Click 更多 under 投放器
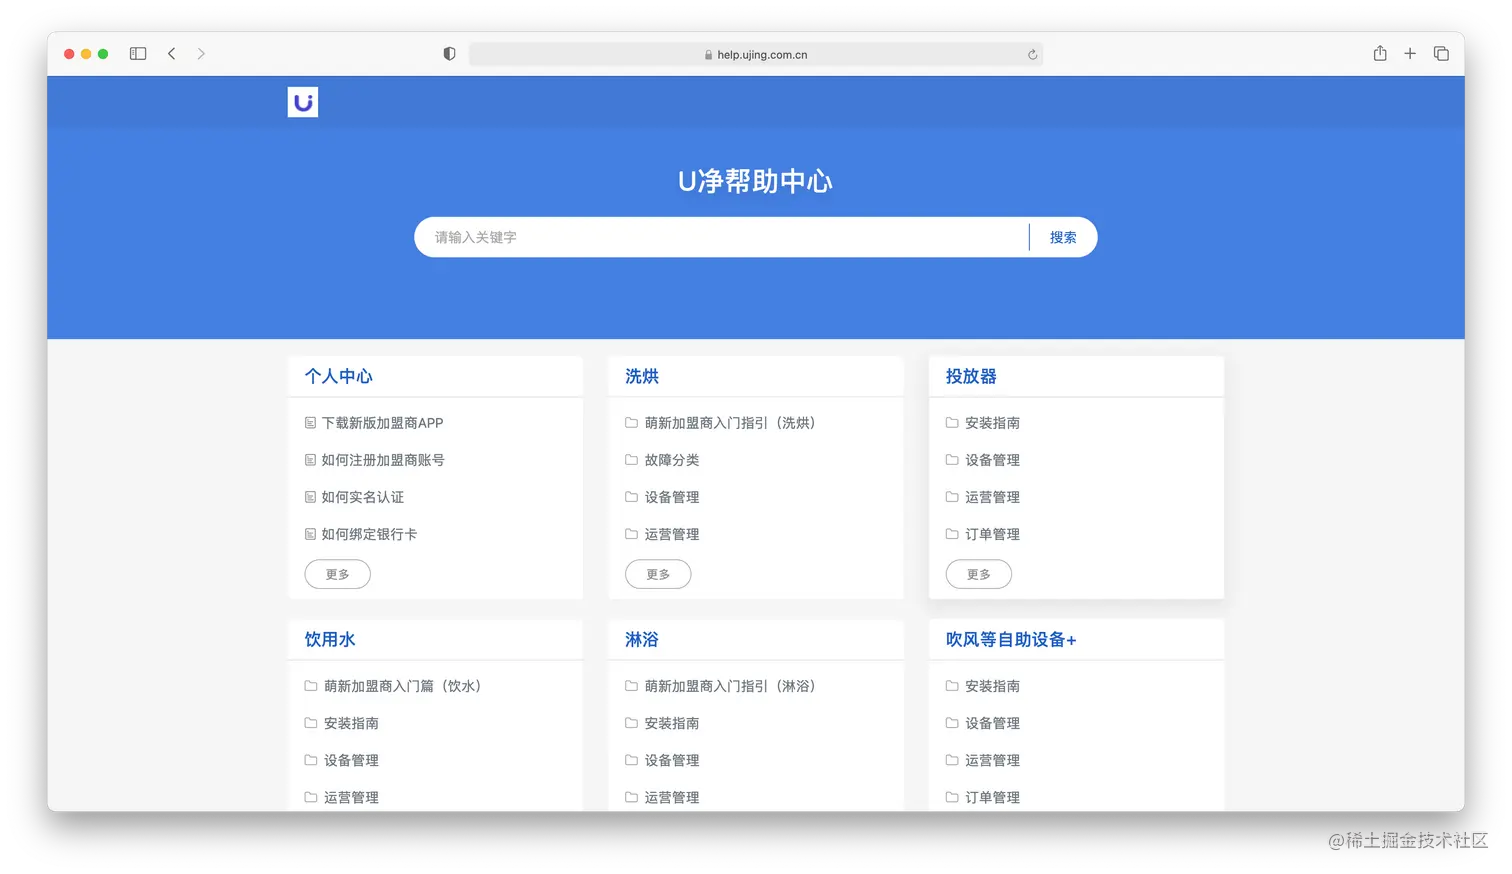The height and width of the screenshot is (874, 1512). pyautogui.click(x=979, y=574)
